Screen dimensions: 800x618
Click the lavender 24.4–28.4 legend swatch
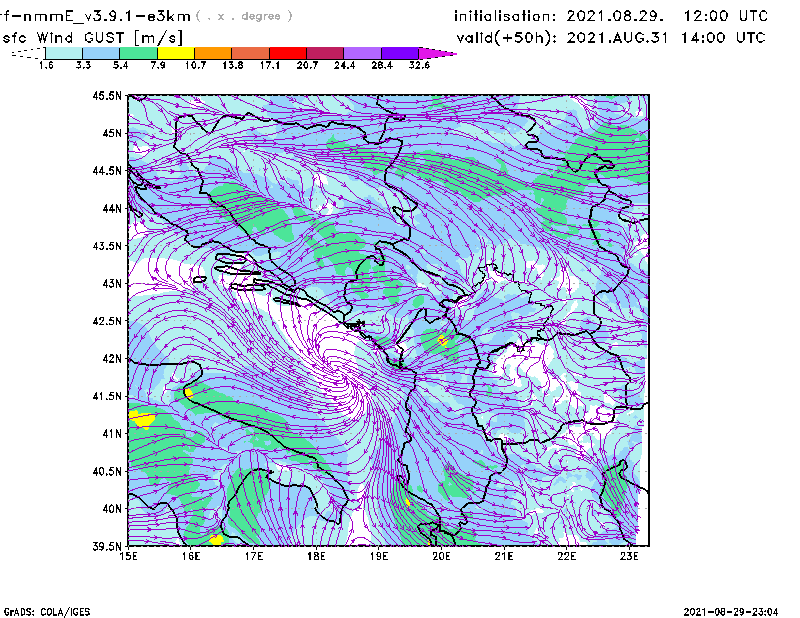(362, 53)
